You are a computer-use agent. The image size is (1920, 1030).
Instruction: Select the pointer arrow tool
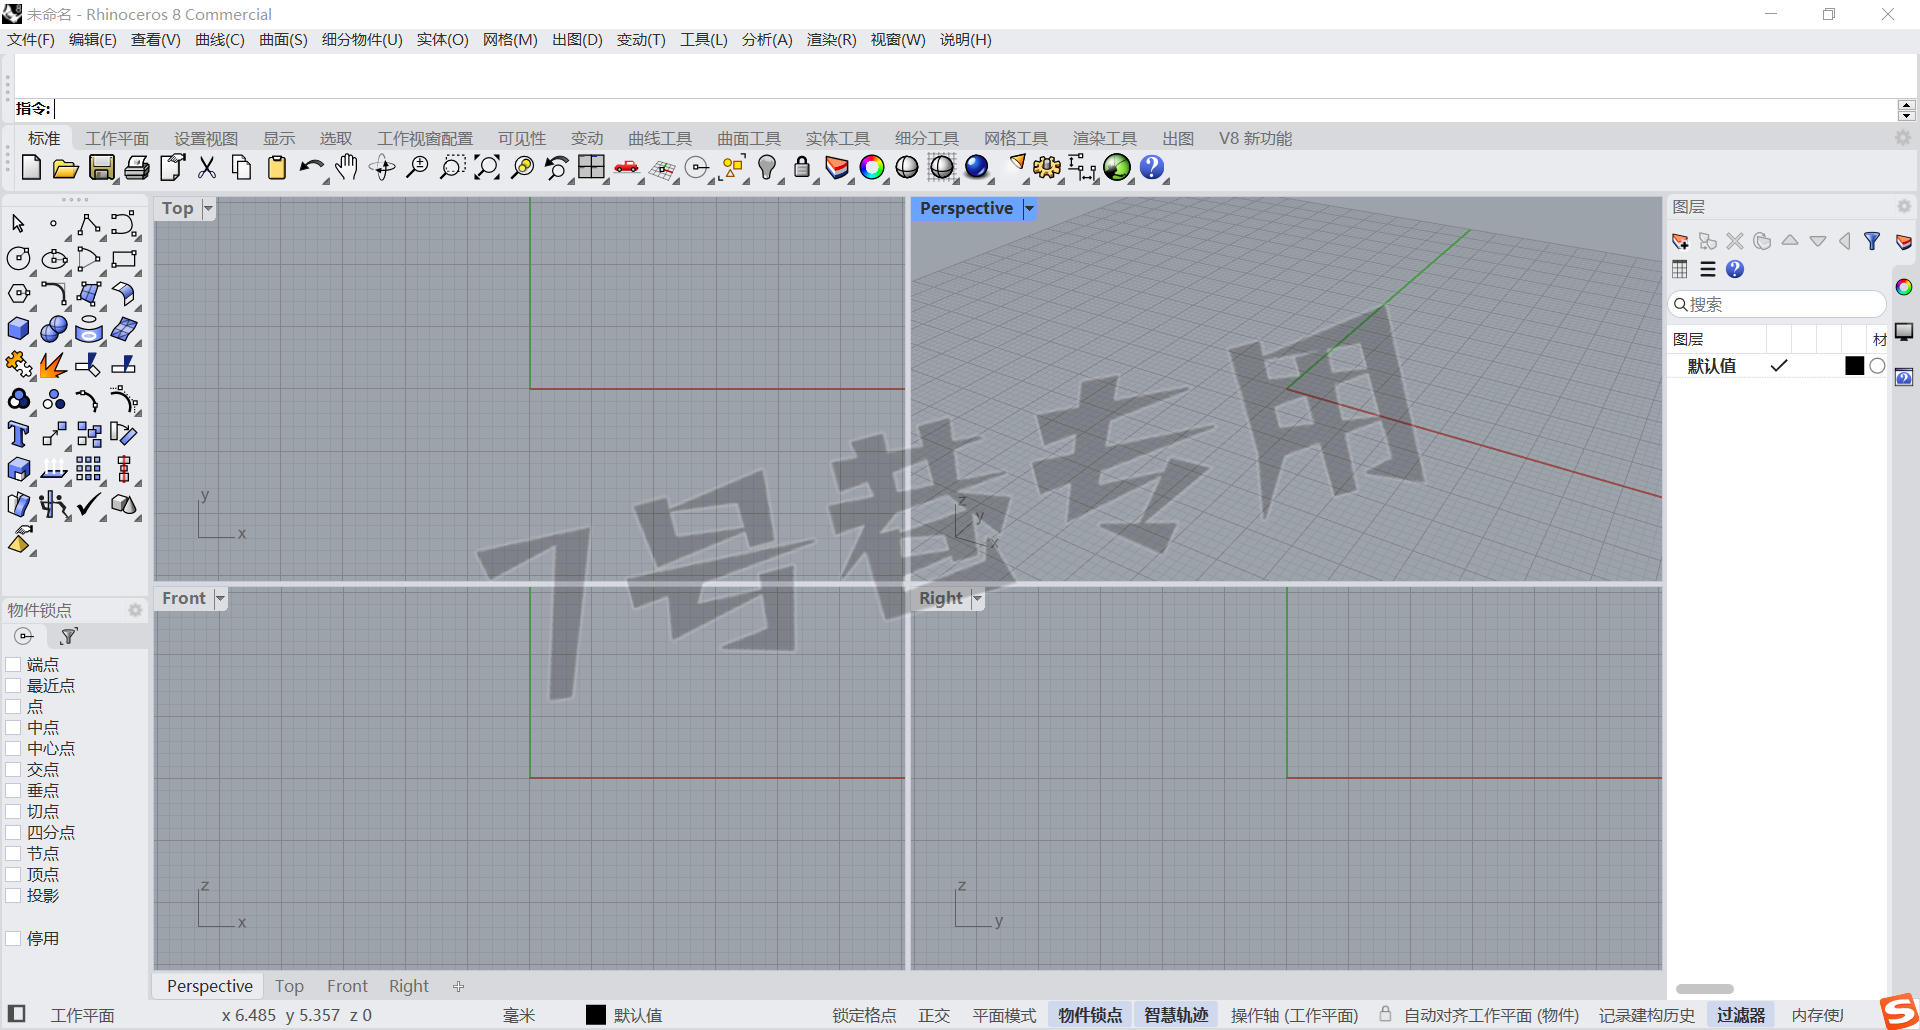point(18,224)
